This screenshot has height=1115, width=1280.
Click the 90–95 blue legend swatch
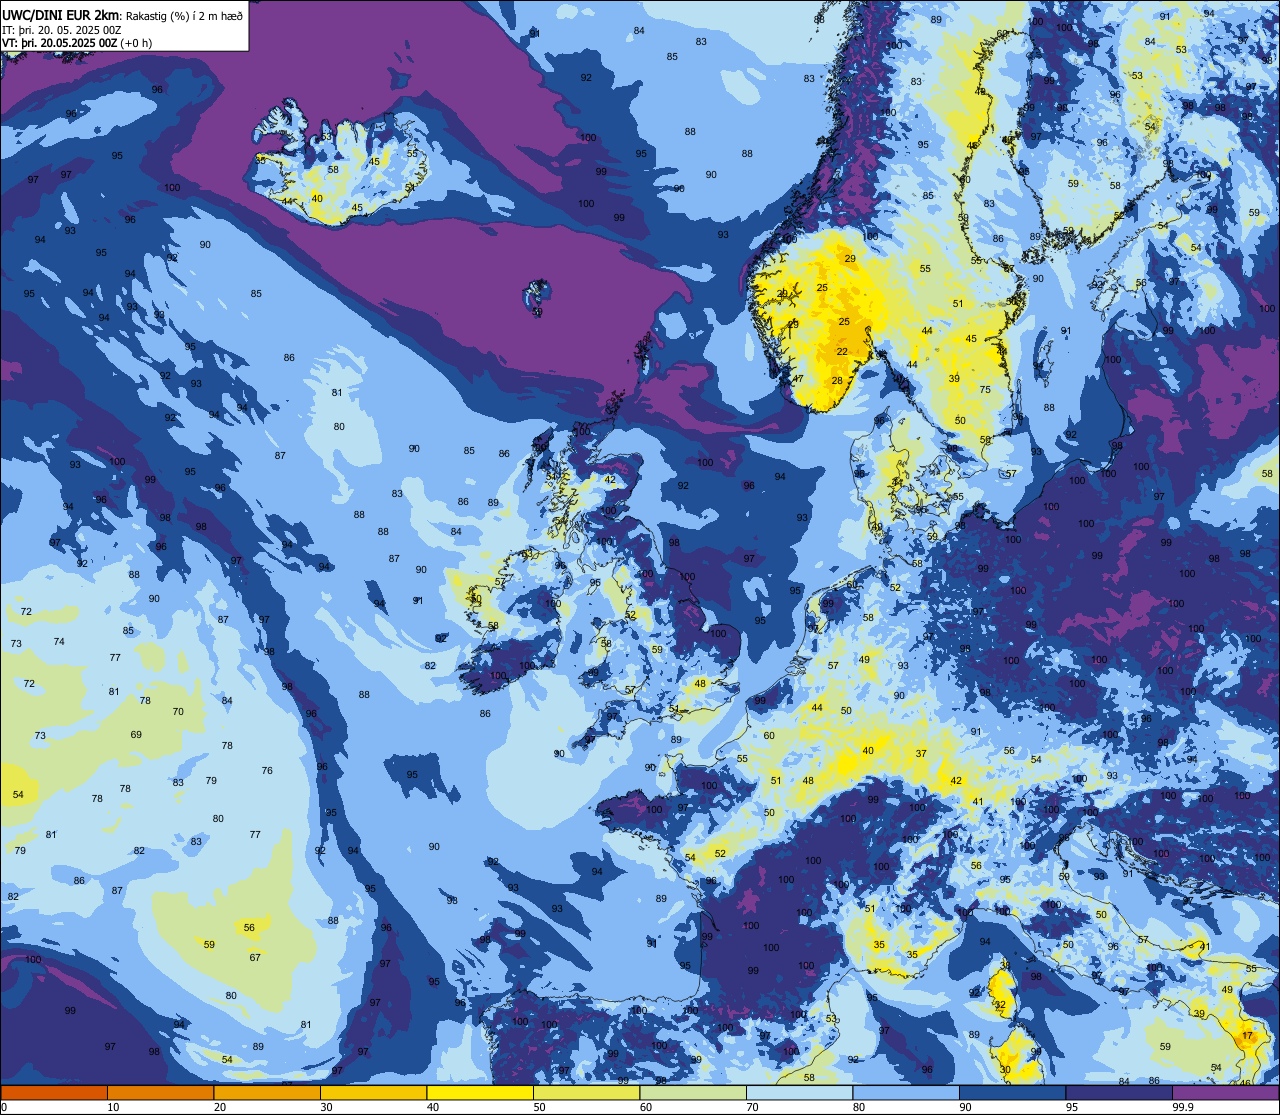click(1012, 1092)
